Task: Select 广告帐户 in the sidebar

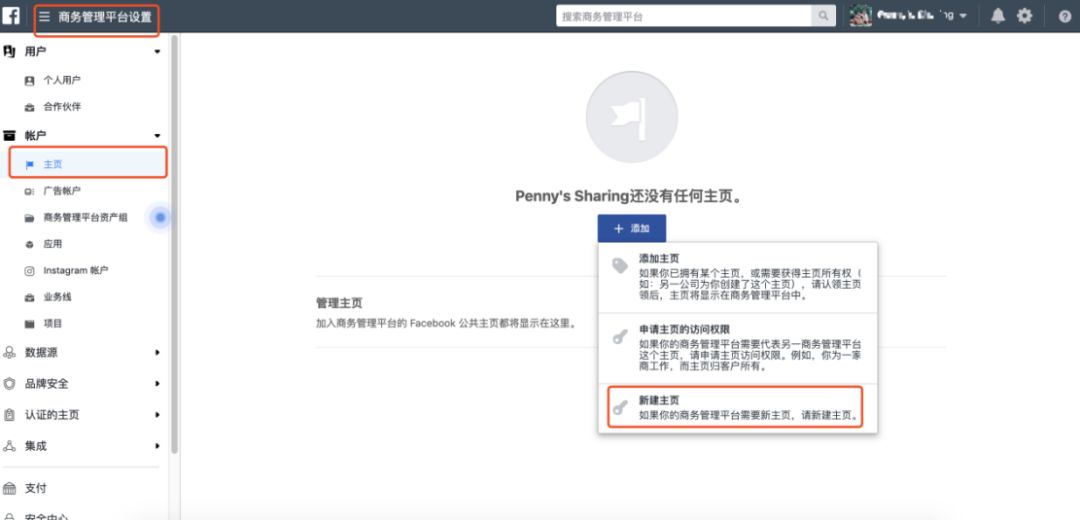Action: (x=62, y=191)
